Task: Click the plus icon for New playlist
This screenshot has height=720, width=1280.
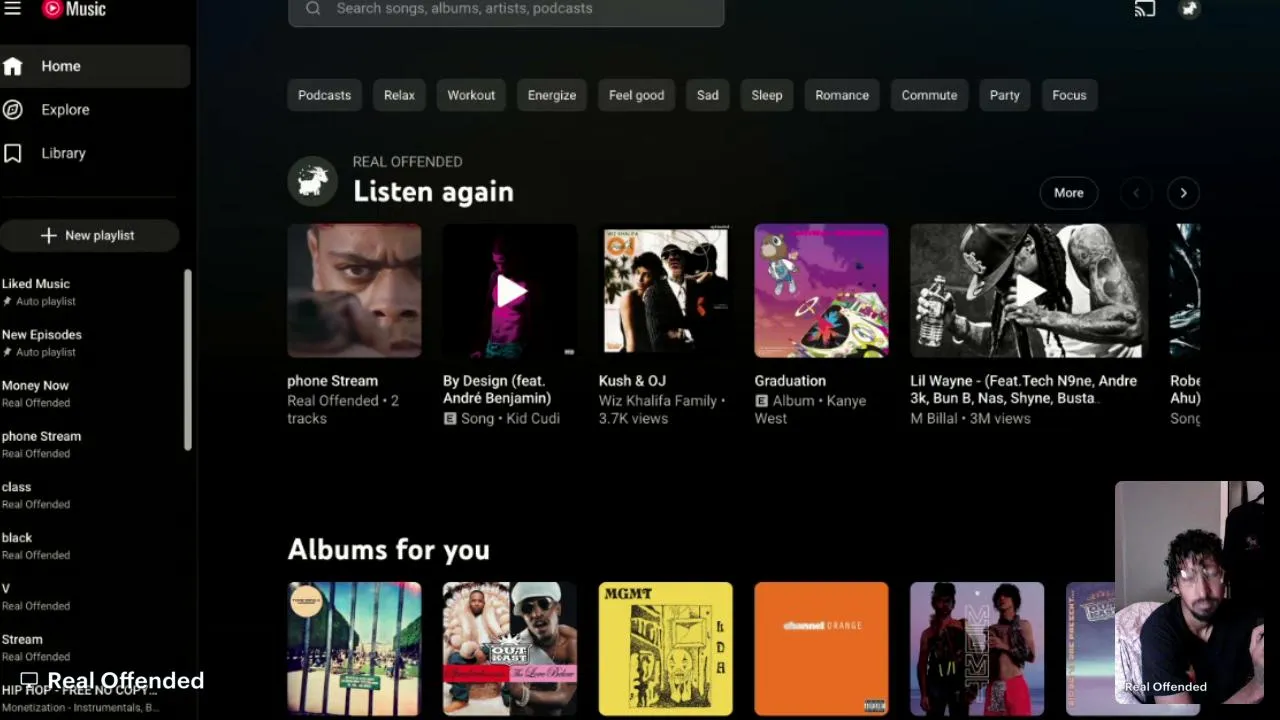Action: pos(48,235)
